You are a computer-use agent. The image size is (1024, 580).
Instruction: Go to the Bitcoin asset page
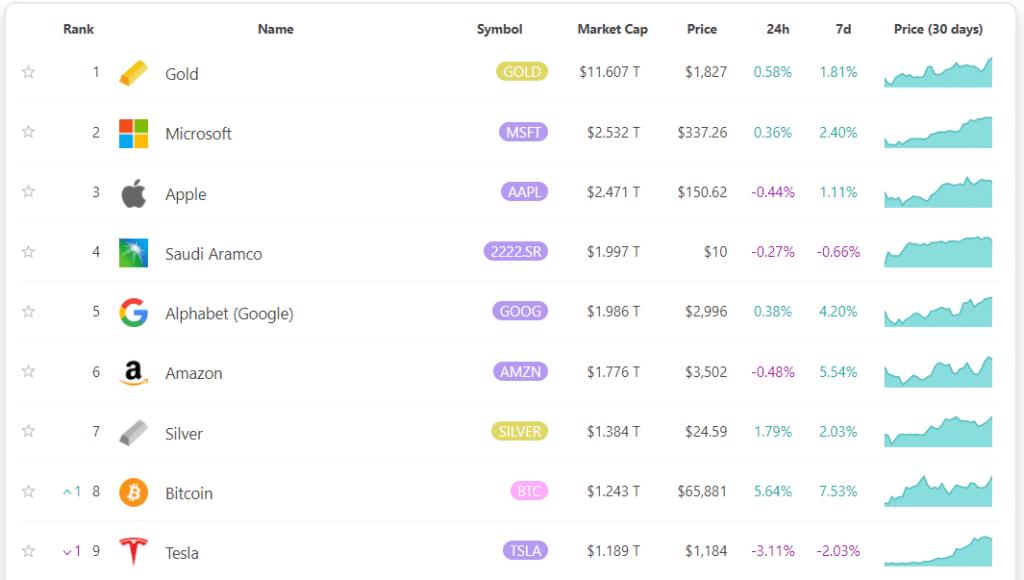[x=189, y=493]
